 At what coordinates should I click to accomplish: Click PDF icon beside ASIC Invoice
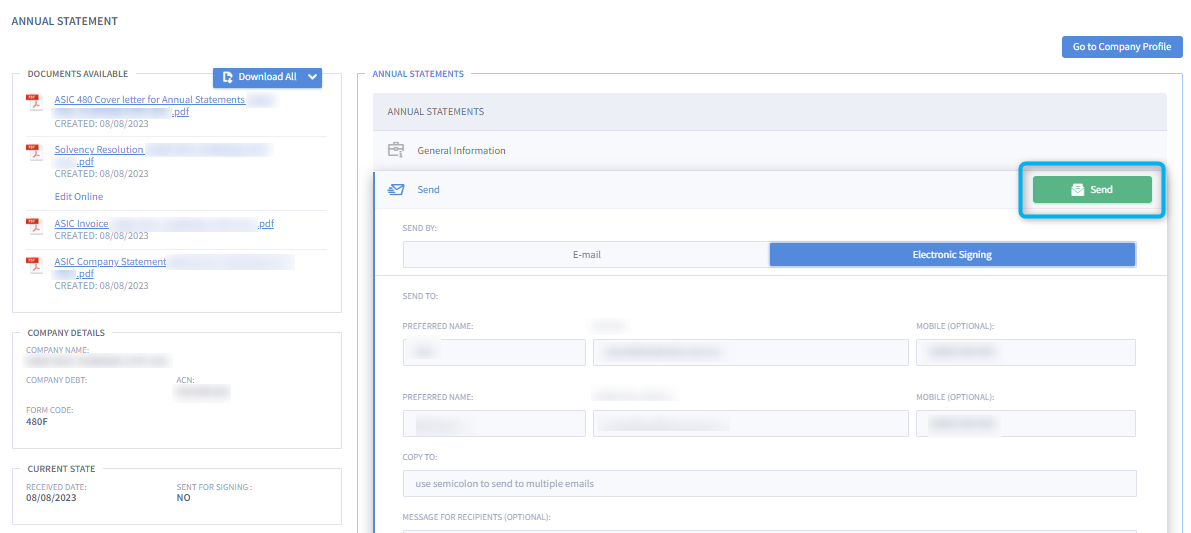coord(34,226)
